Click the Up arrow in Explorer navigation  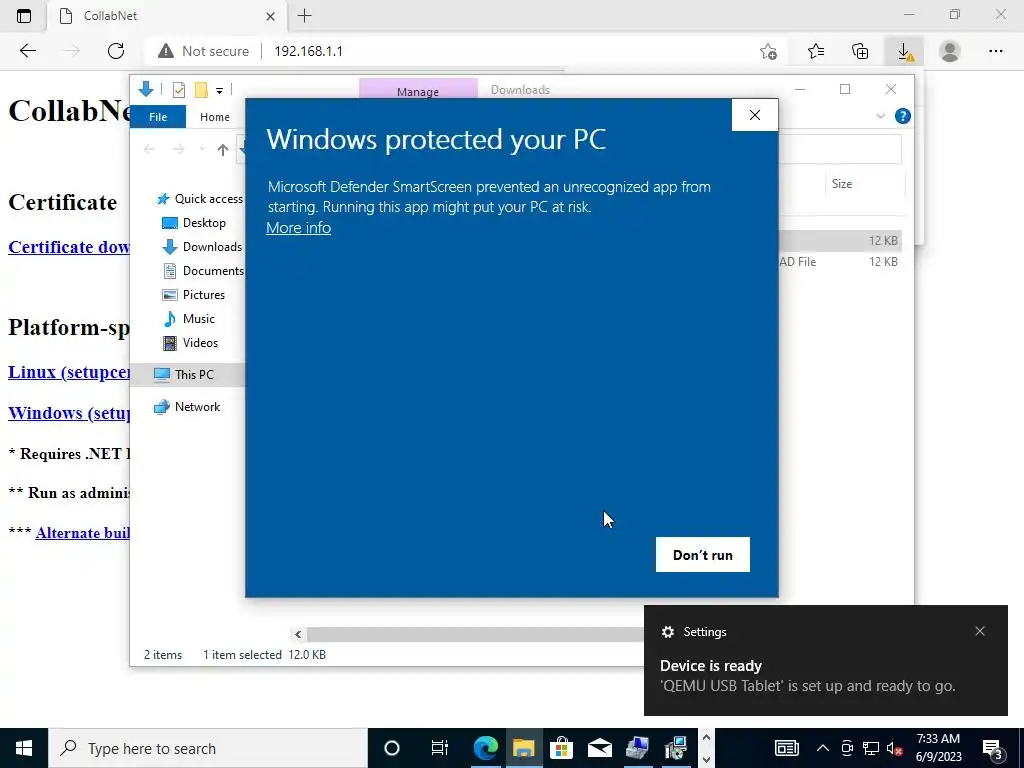point(223,150)
